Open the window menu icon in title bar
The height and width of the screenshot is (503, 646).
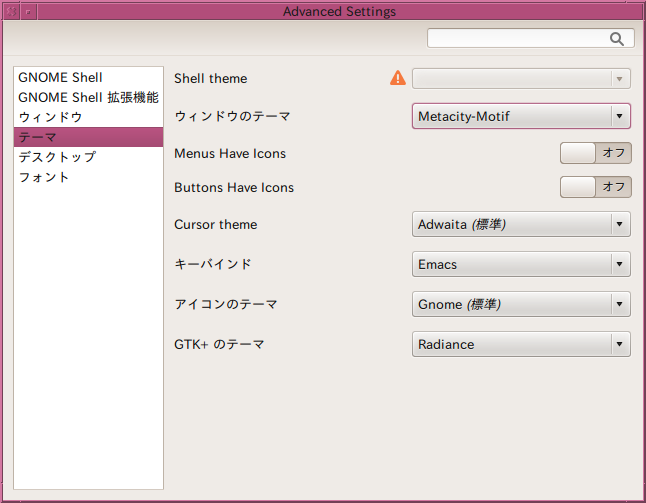pos(11,12)
